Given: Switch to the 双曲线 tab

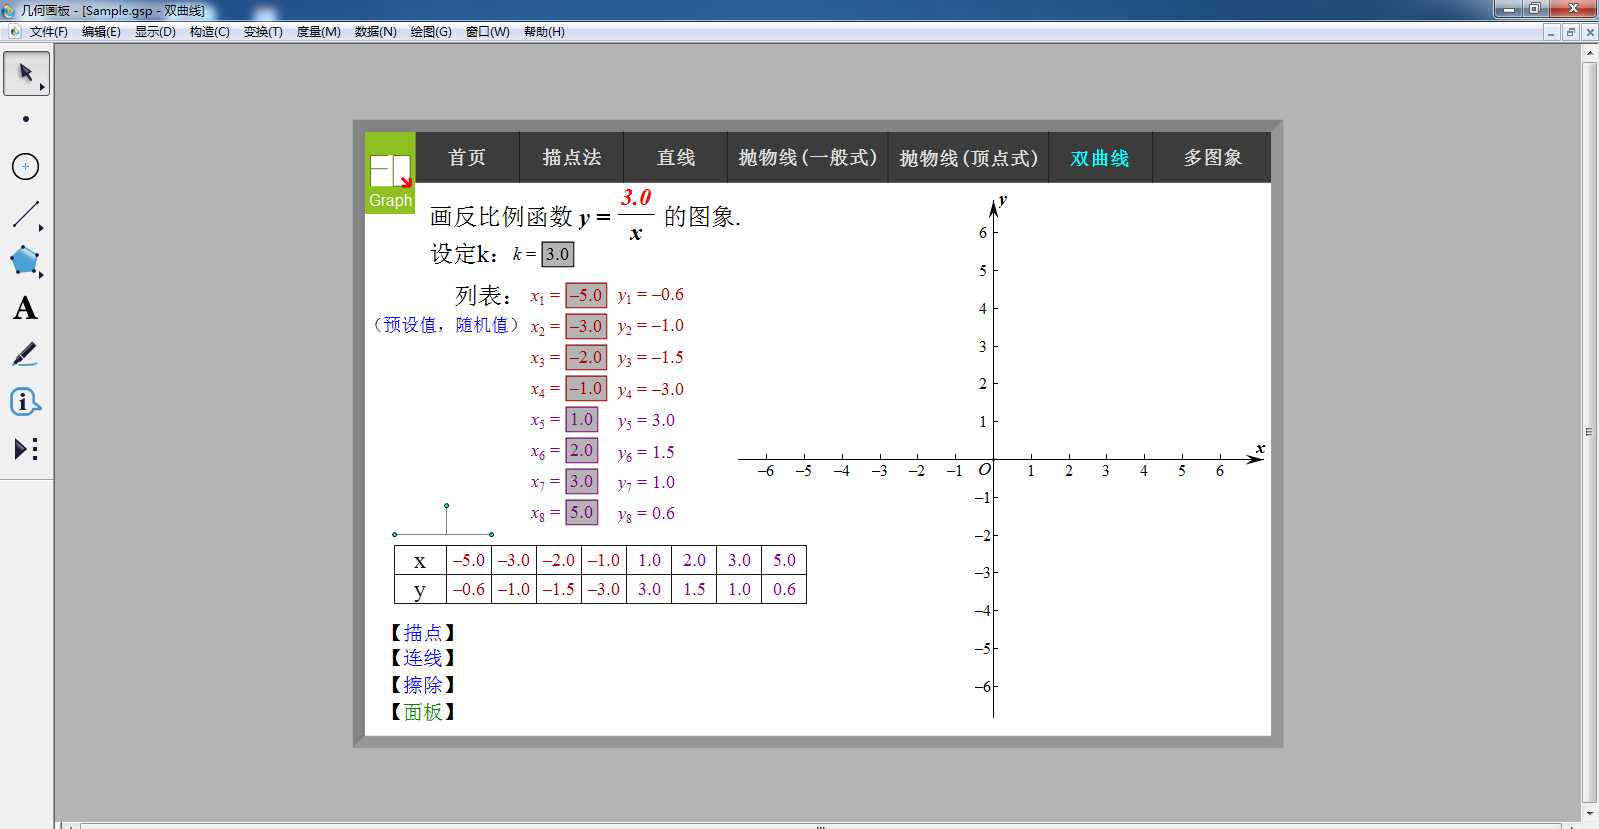Looking at the screenshot, I should click(1100, 158).
